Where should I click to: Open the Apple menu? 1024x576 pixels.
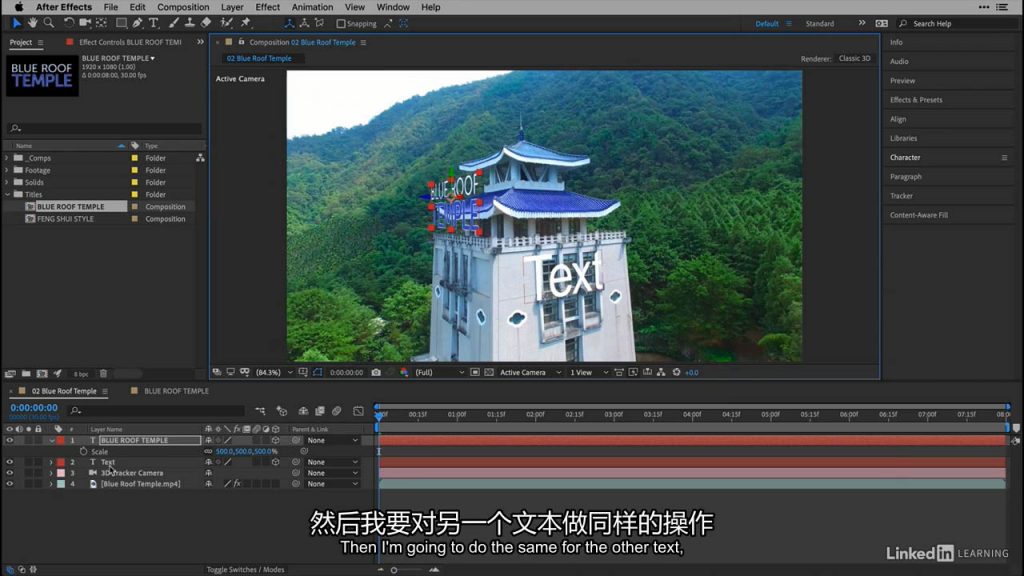(x=18, y=7)
